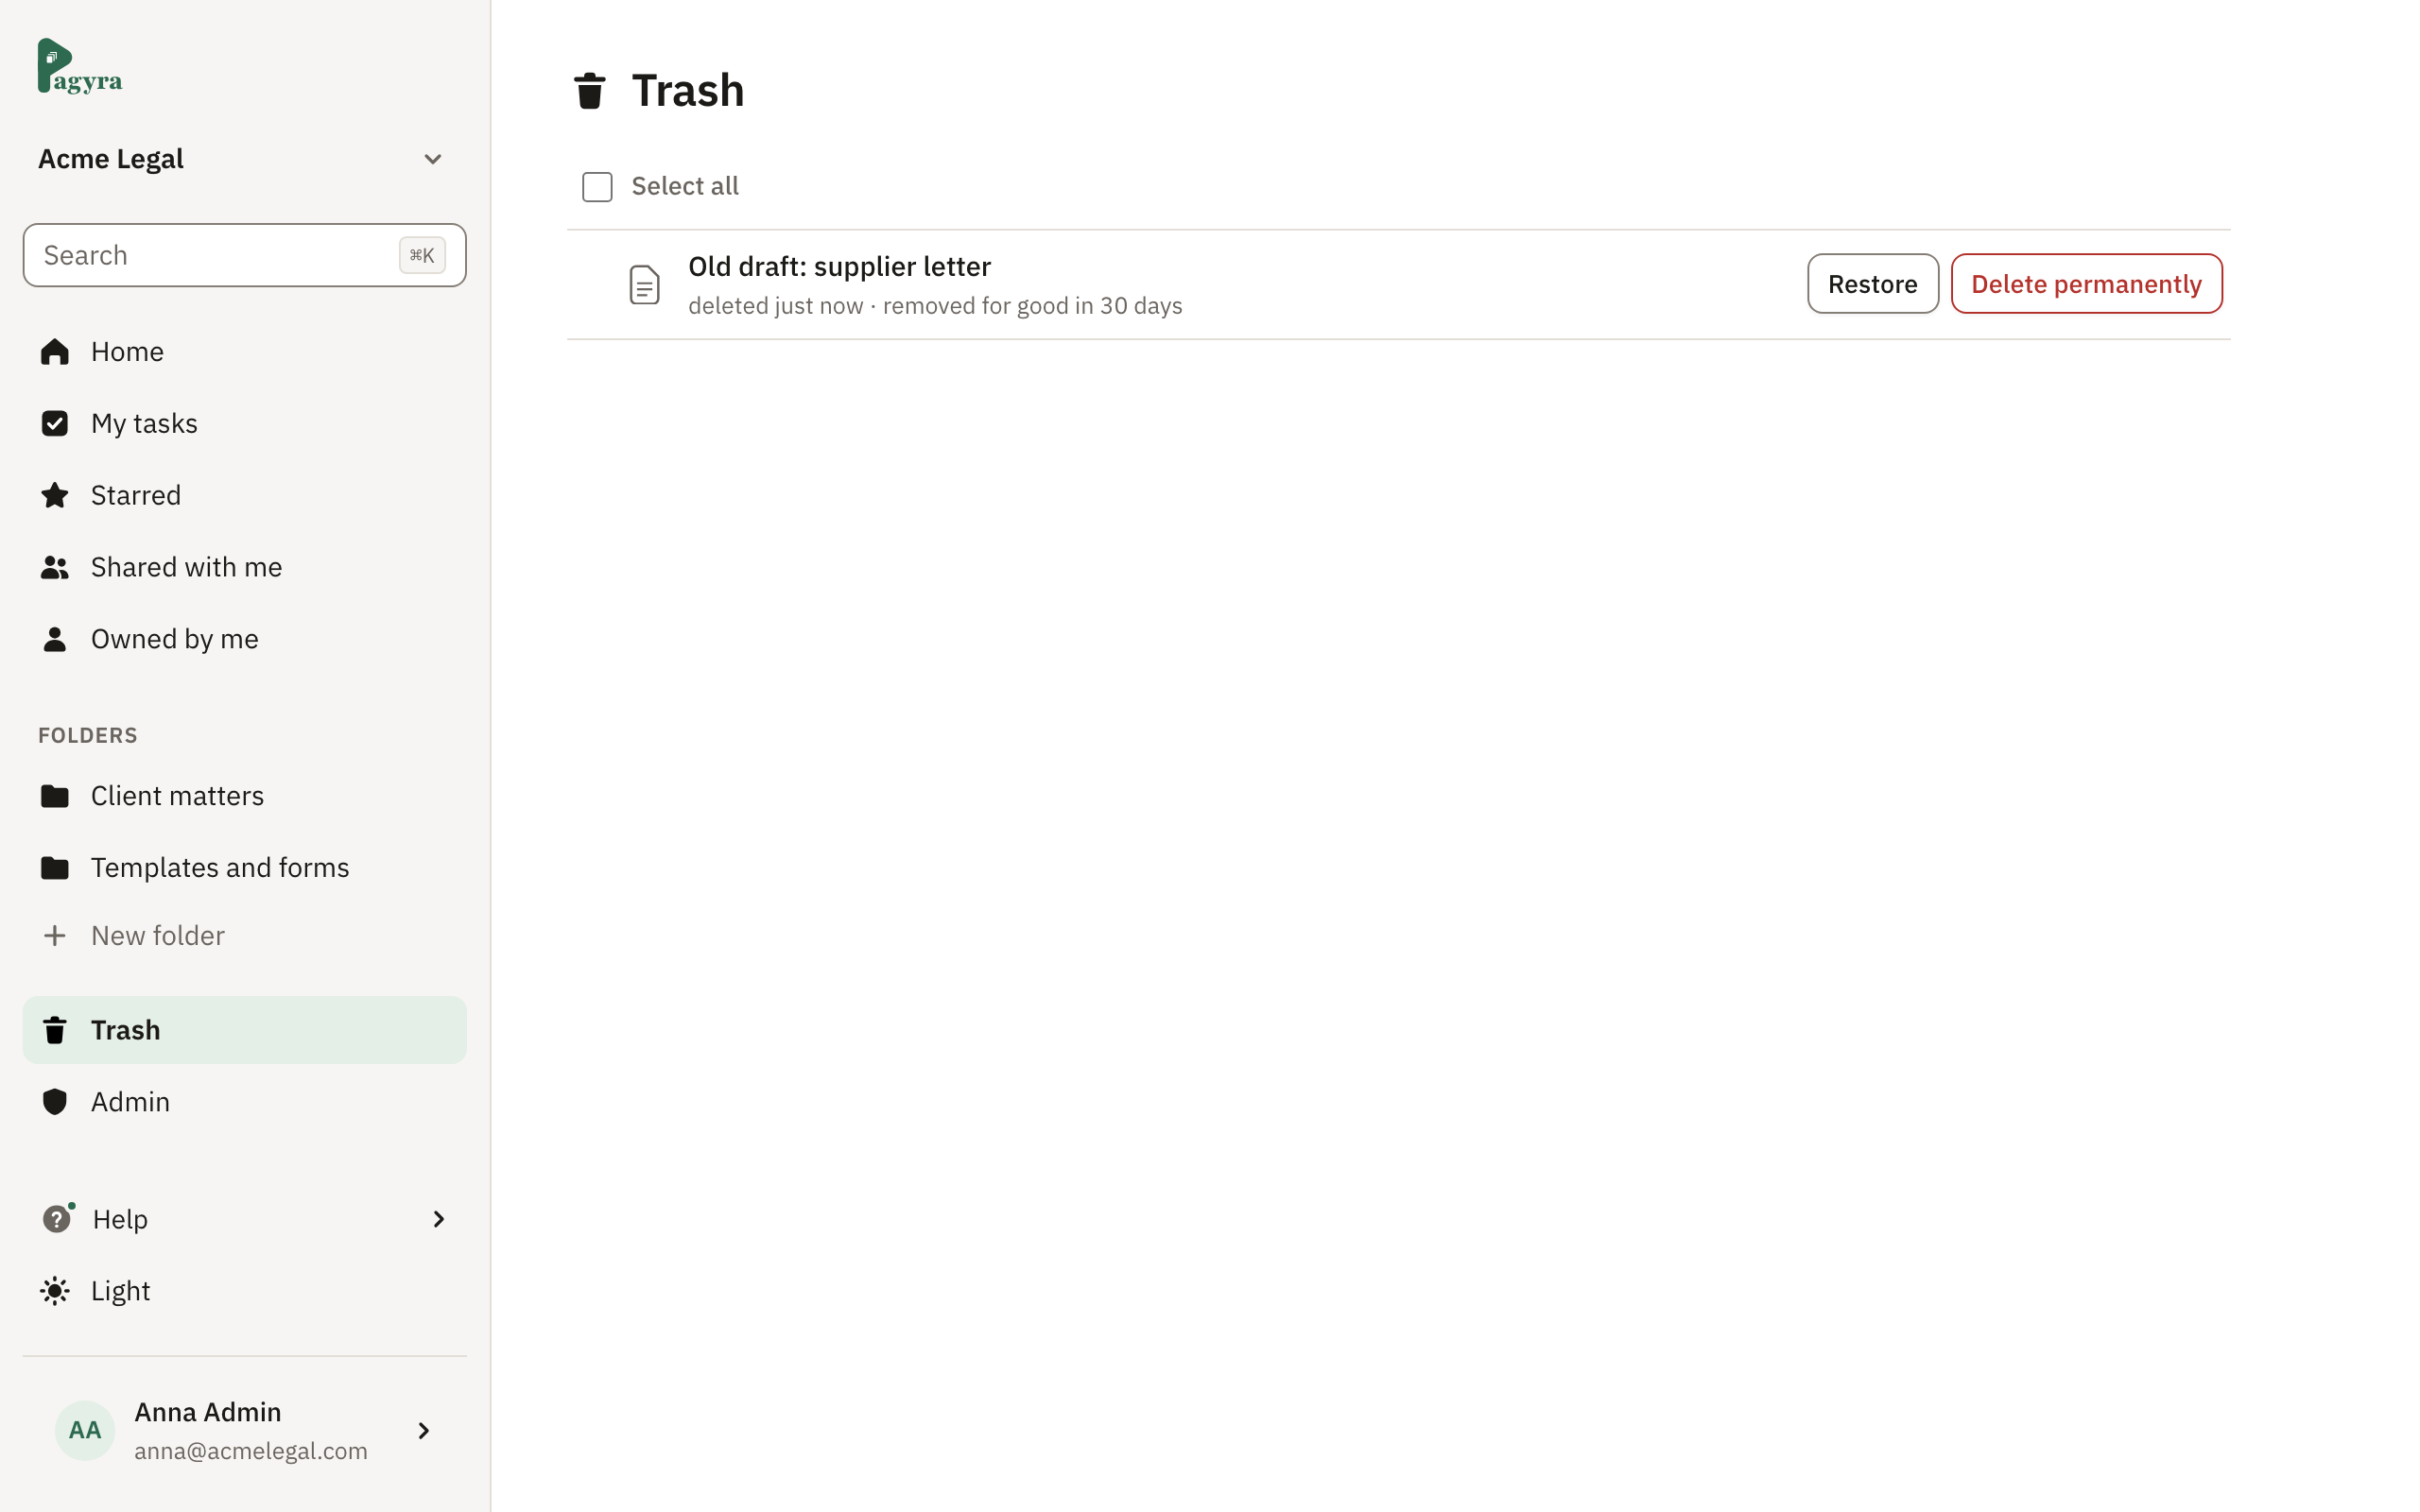Tick the Select all checkbox
The width and height of the screenshot is (2420, 1512).
pyautogui.click(x=597, y=187)
